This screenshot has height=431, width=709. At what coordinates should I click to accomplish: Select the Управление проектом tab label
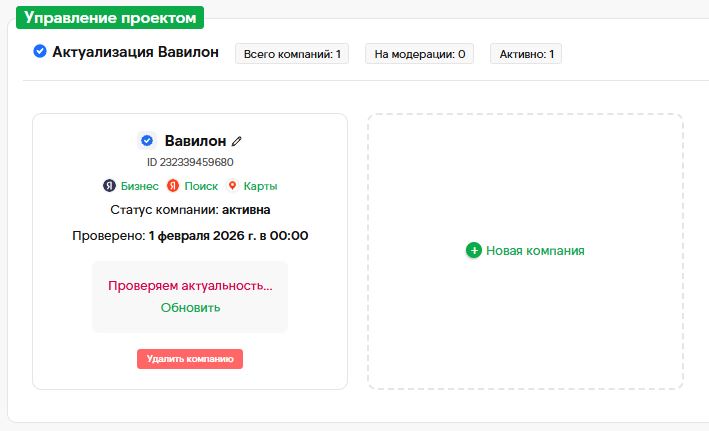pos(111,18)
